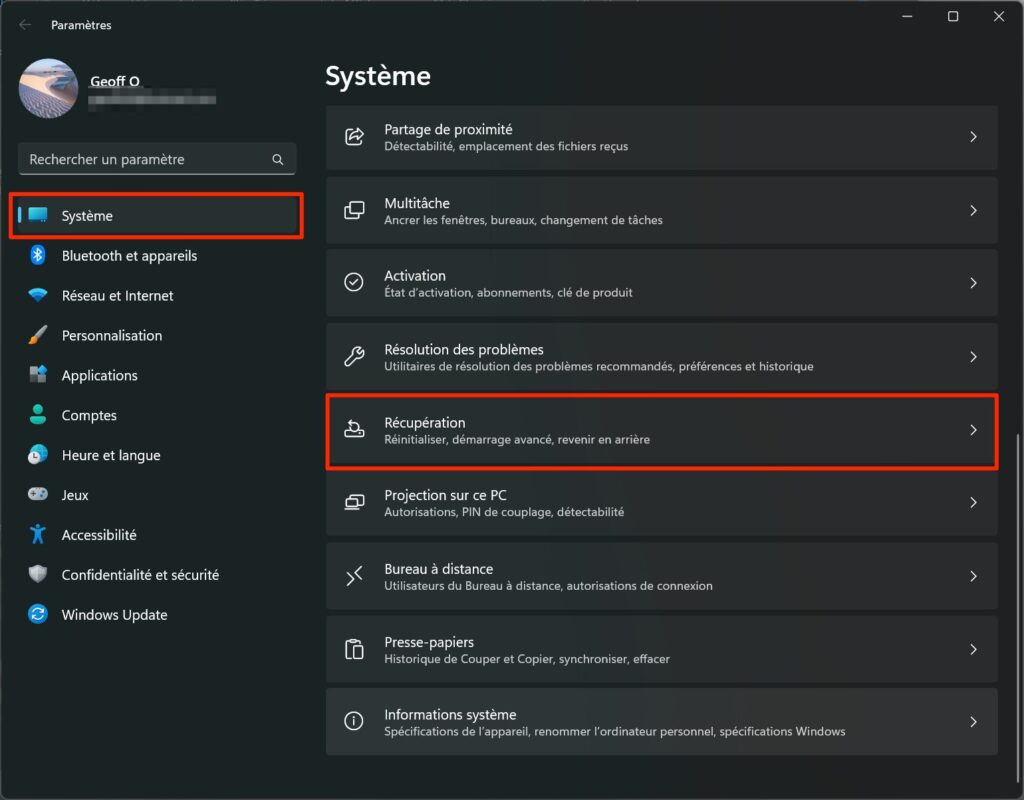The width and height of the screenshot is (1024, 800).
Task: Click the search magnifier icon
Action: click(x=278, y=160)
